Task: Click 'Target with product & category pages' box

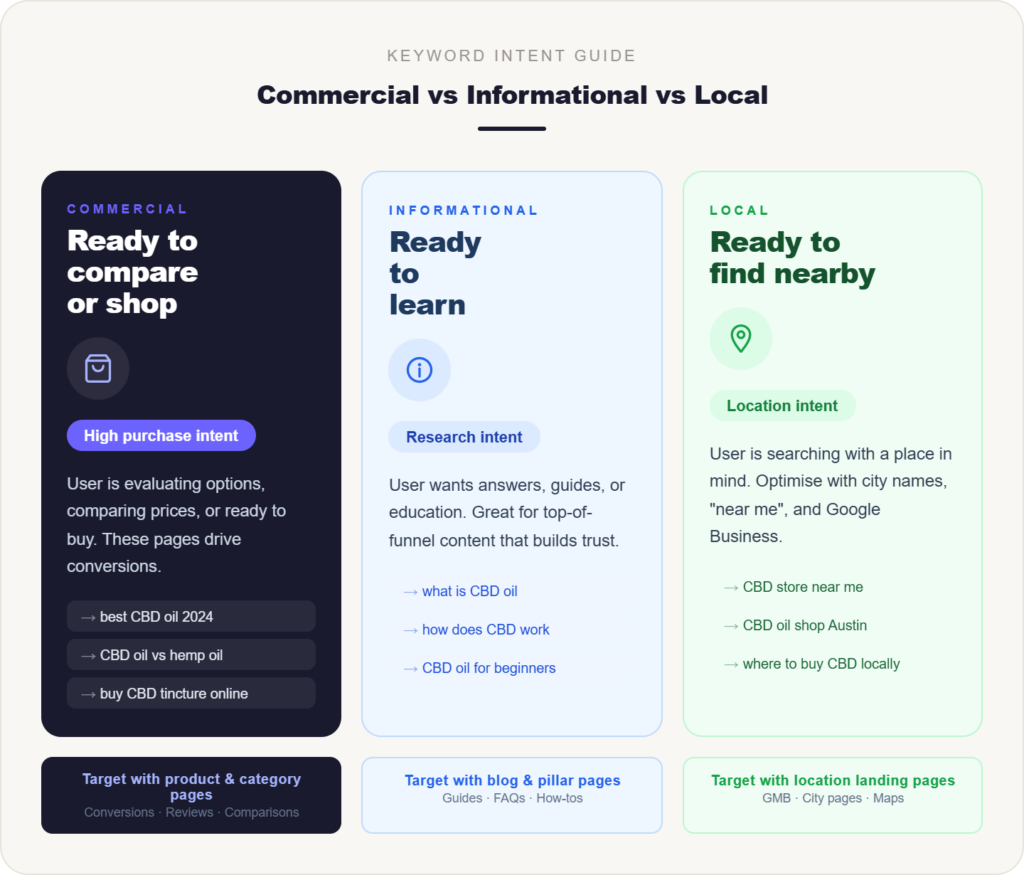Action: coord(191,795)
